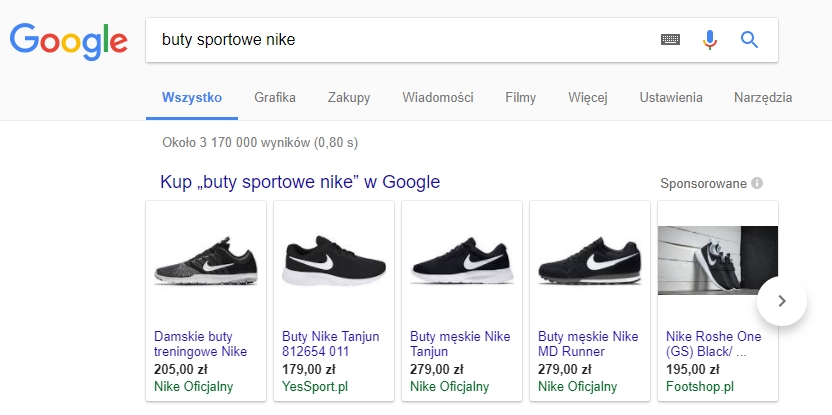Open Nike Roshe One (GS) Black product link
The height and width of the screenshot is (415, 832).
[711, 344]
